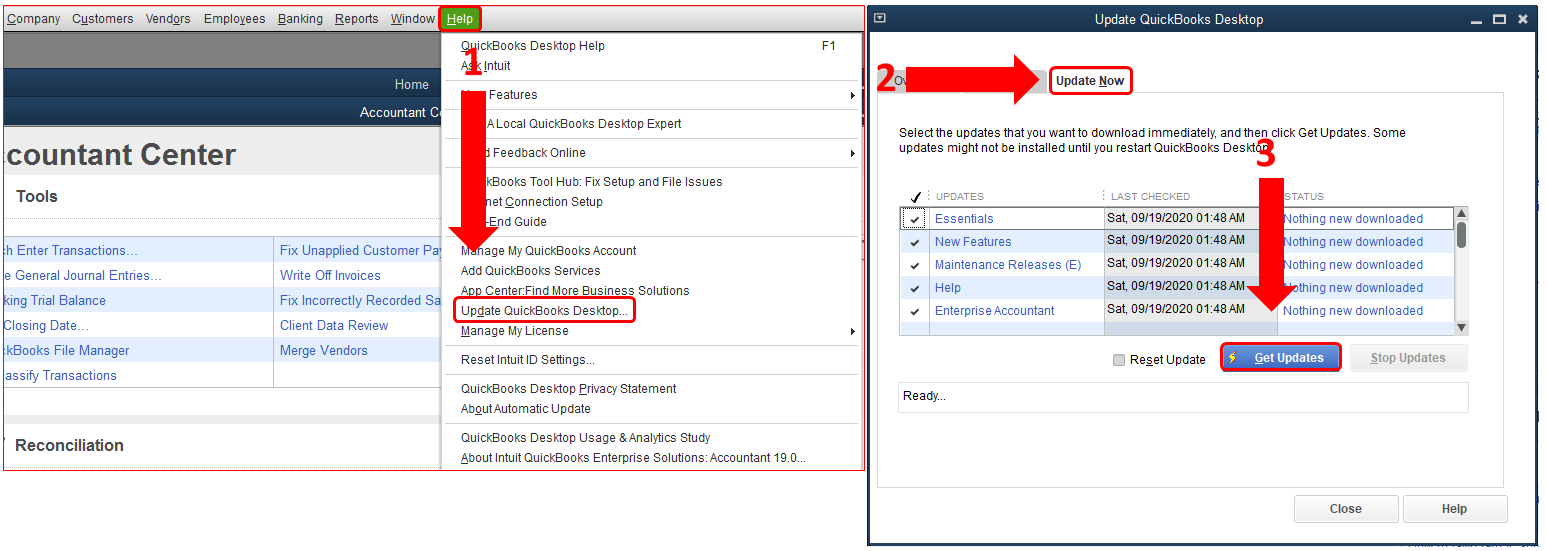The width and height of the screenshot is (1546, 551).
Task: Expand Manage My License submenu arrow
Action: [x=852, y=331]
